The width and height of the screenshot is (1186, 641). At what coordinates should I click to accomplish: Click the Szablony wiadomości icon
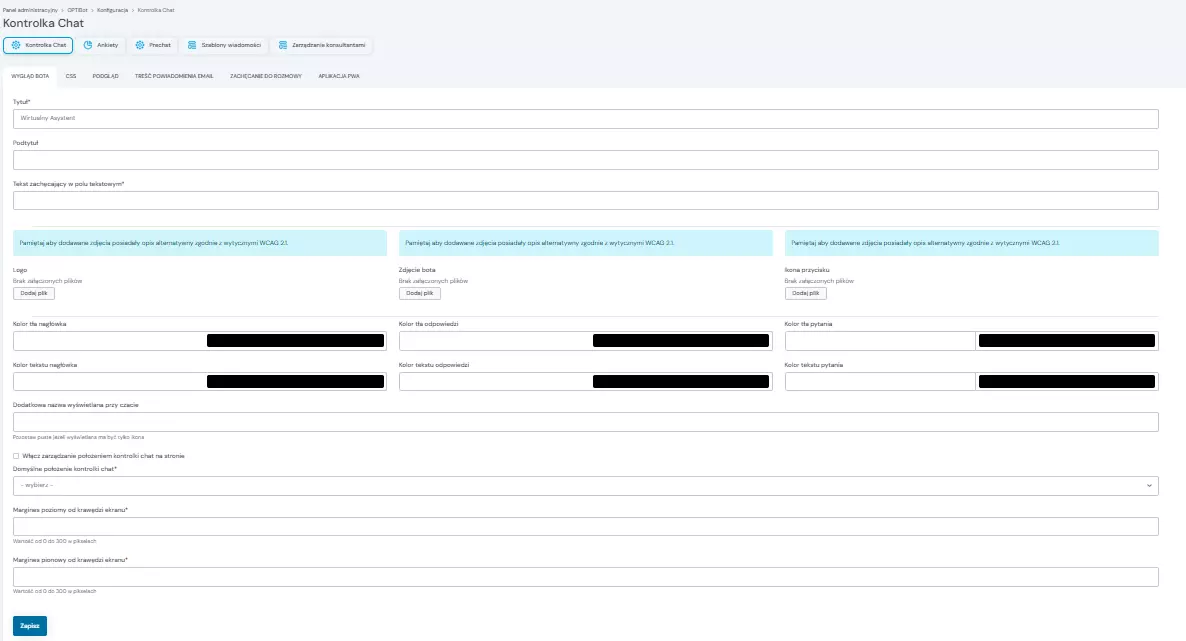[x=191, y=45]
